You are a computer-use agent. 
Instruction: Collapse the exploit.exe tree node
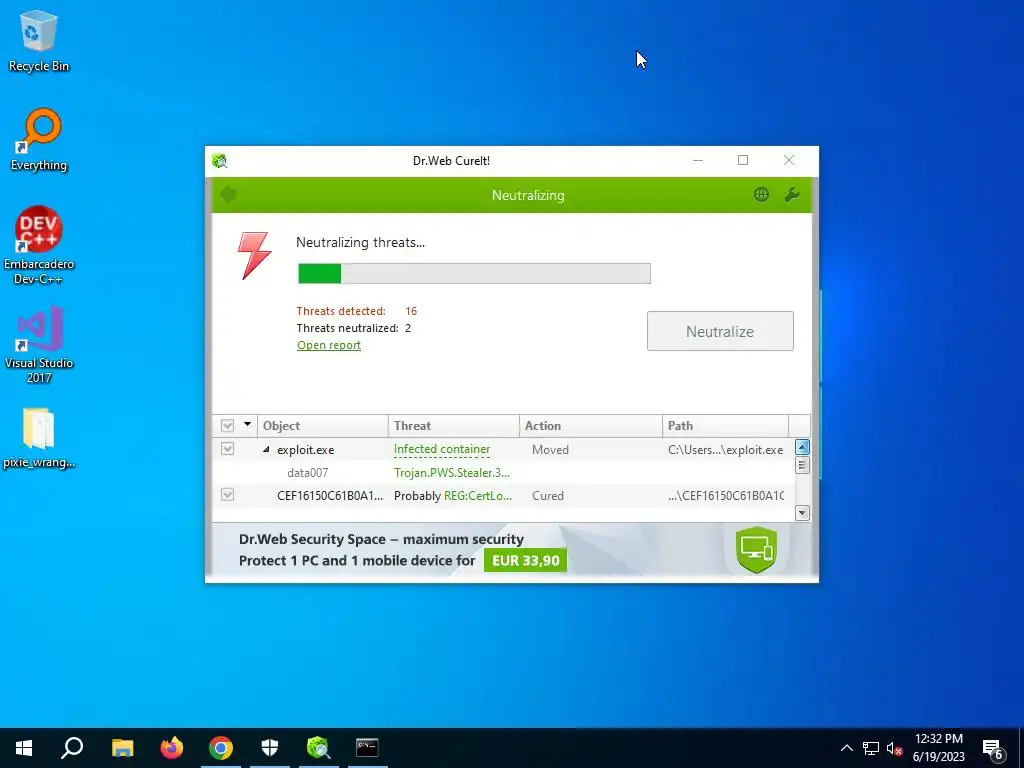tap(266, 449)
